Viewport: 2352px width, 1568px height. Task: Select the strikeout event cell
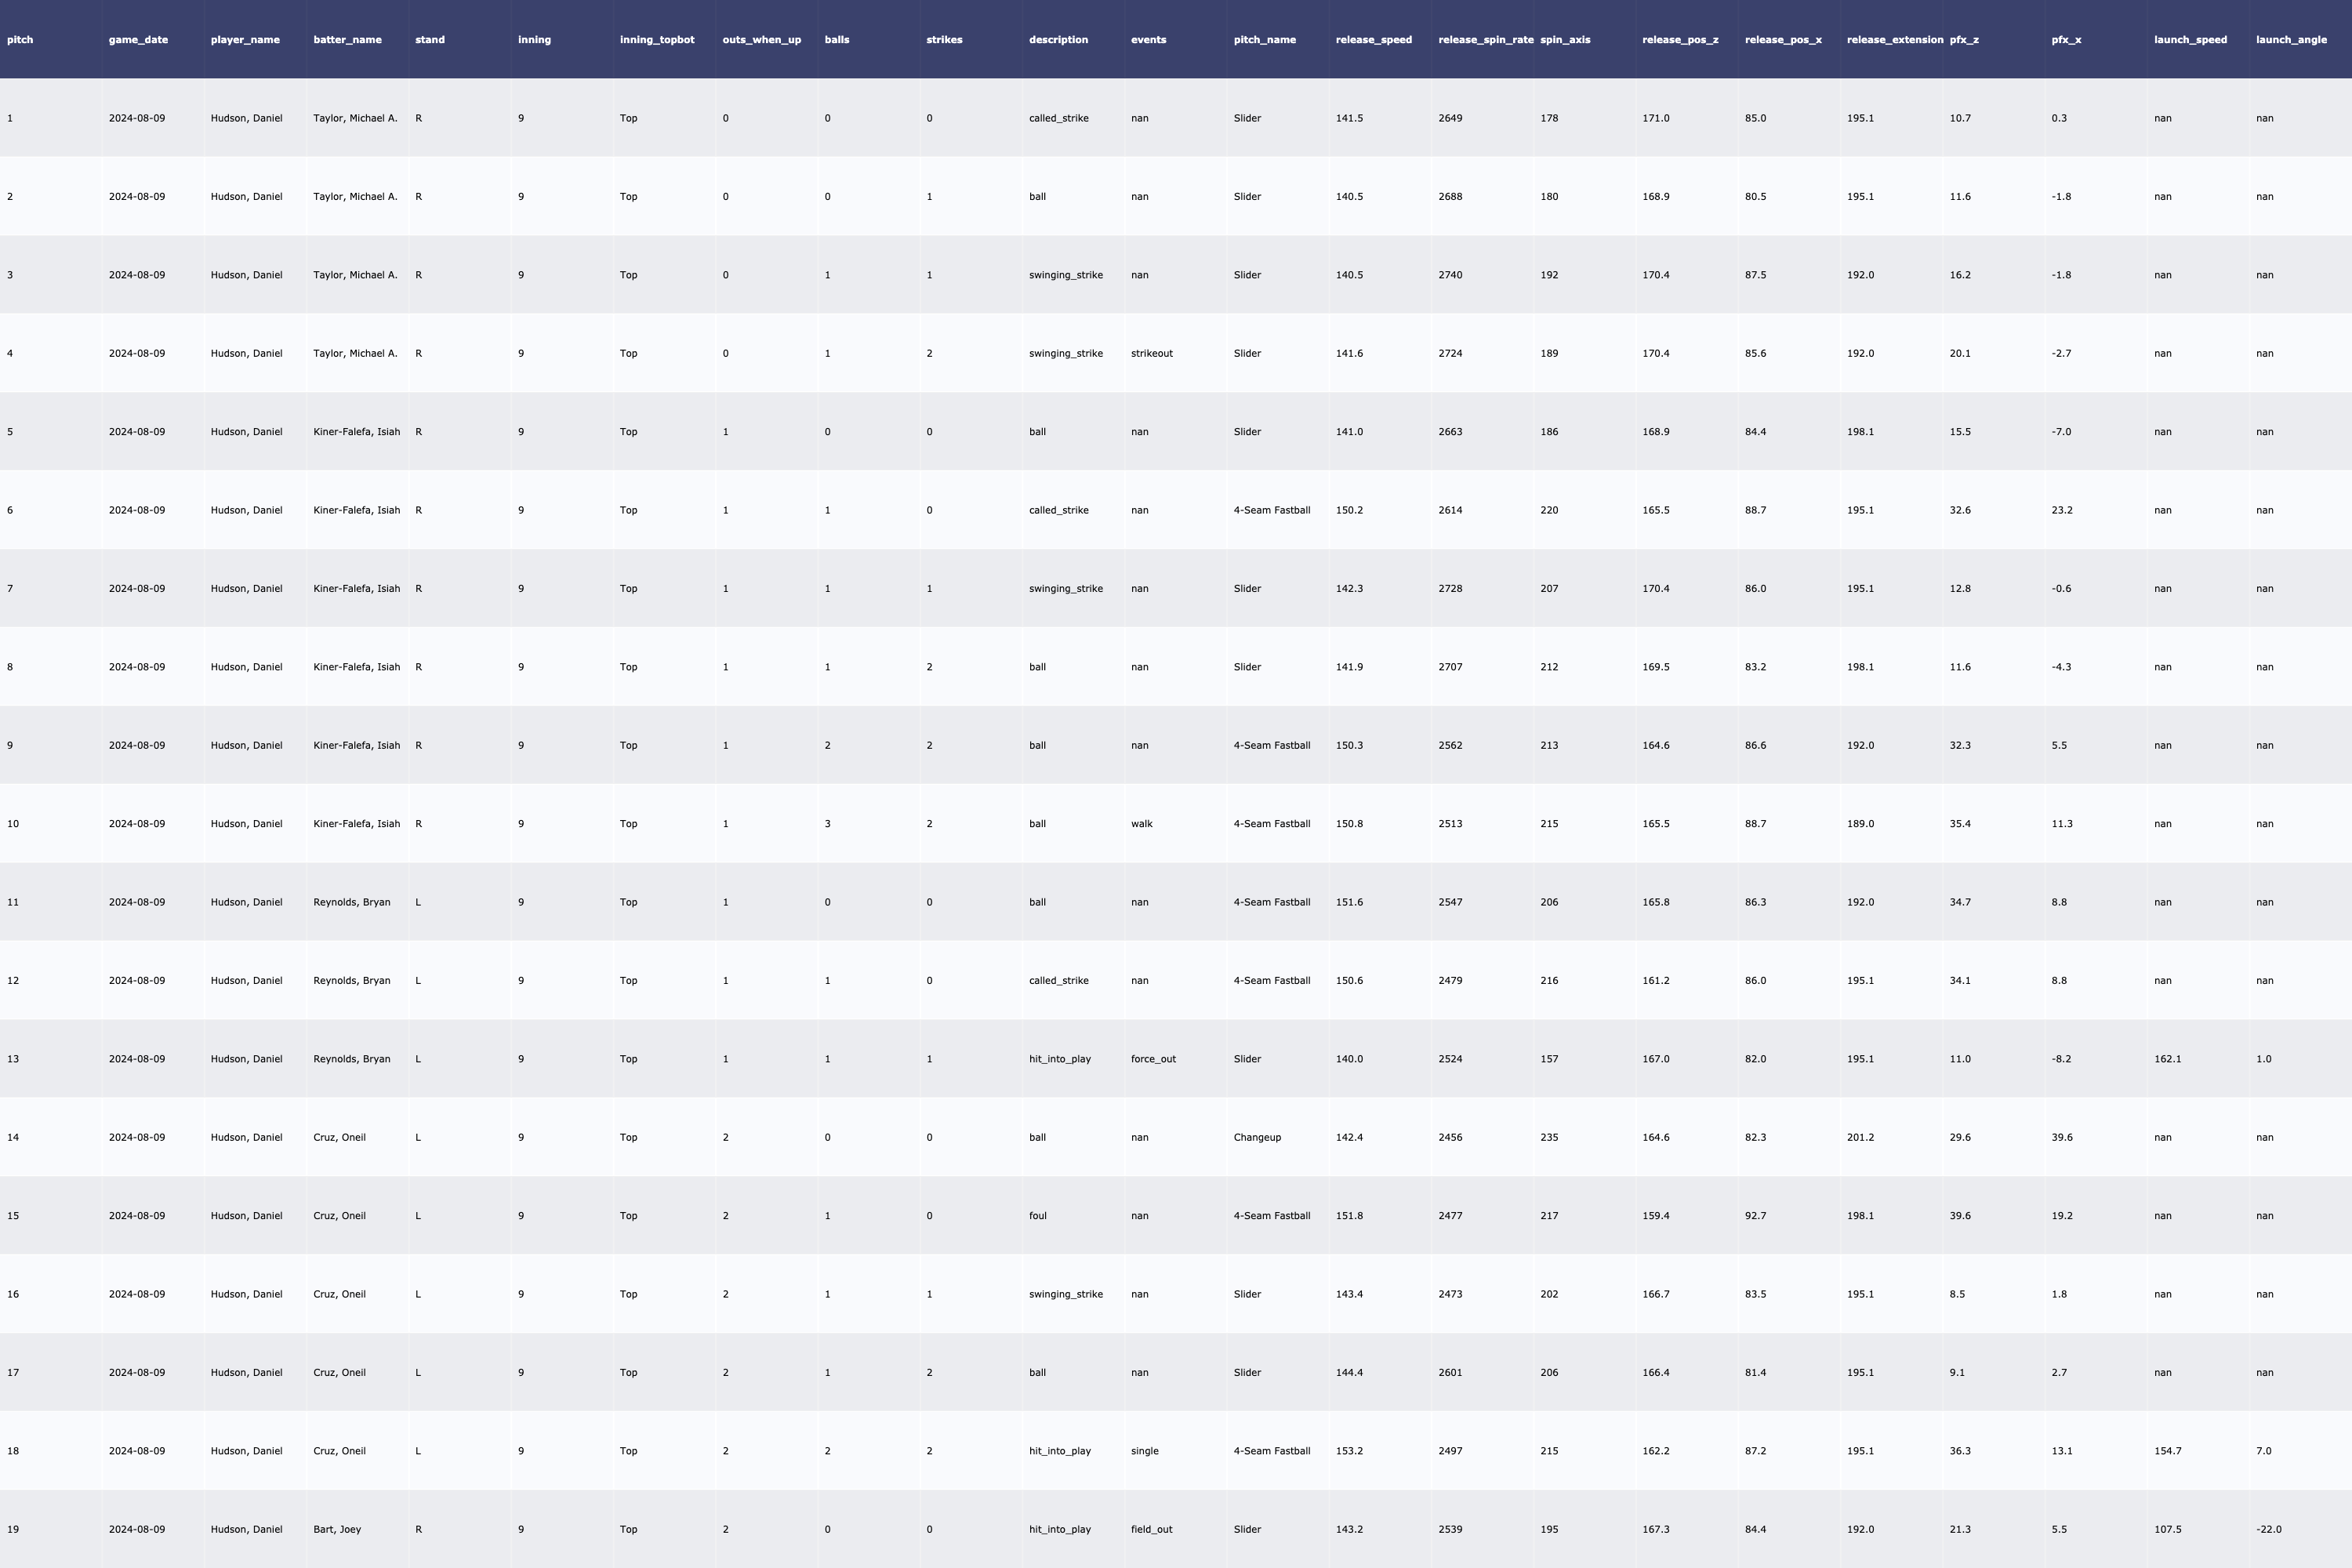[x=1151, y=354]
